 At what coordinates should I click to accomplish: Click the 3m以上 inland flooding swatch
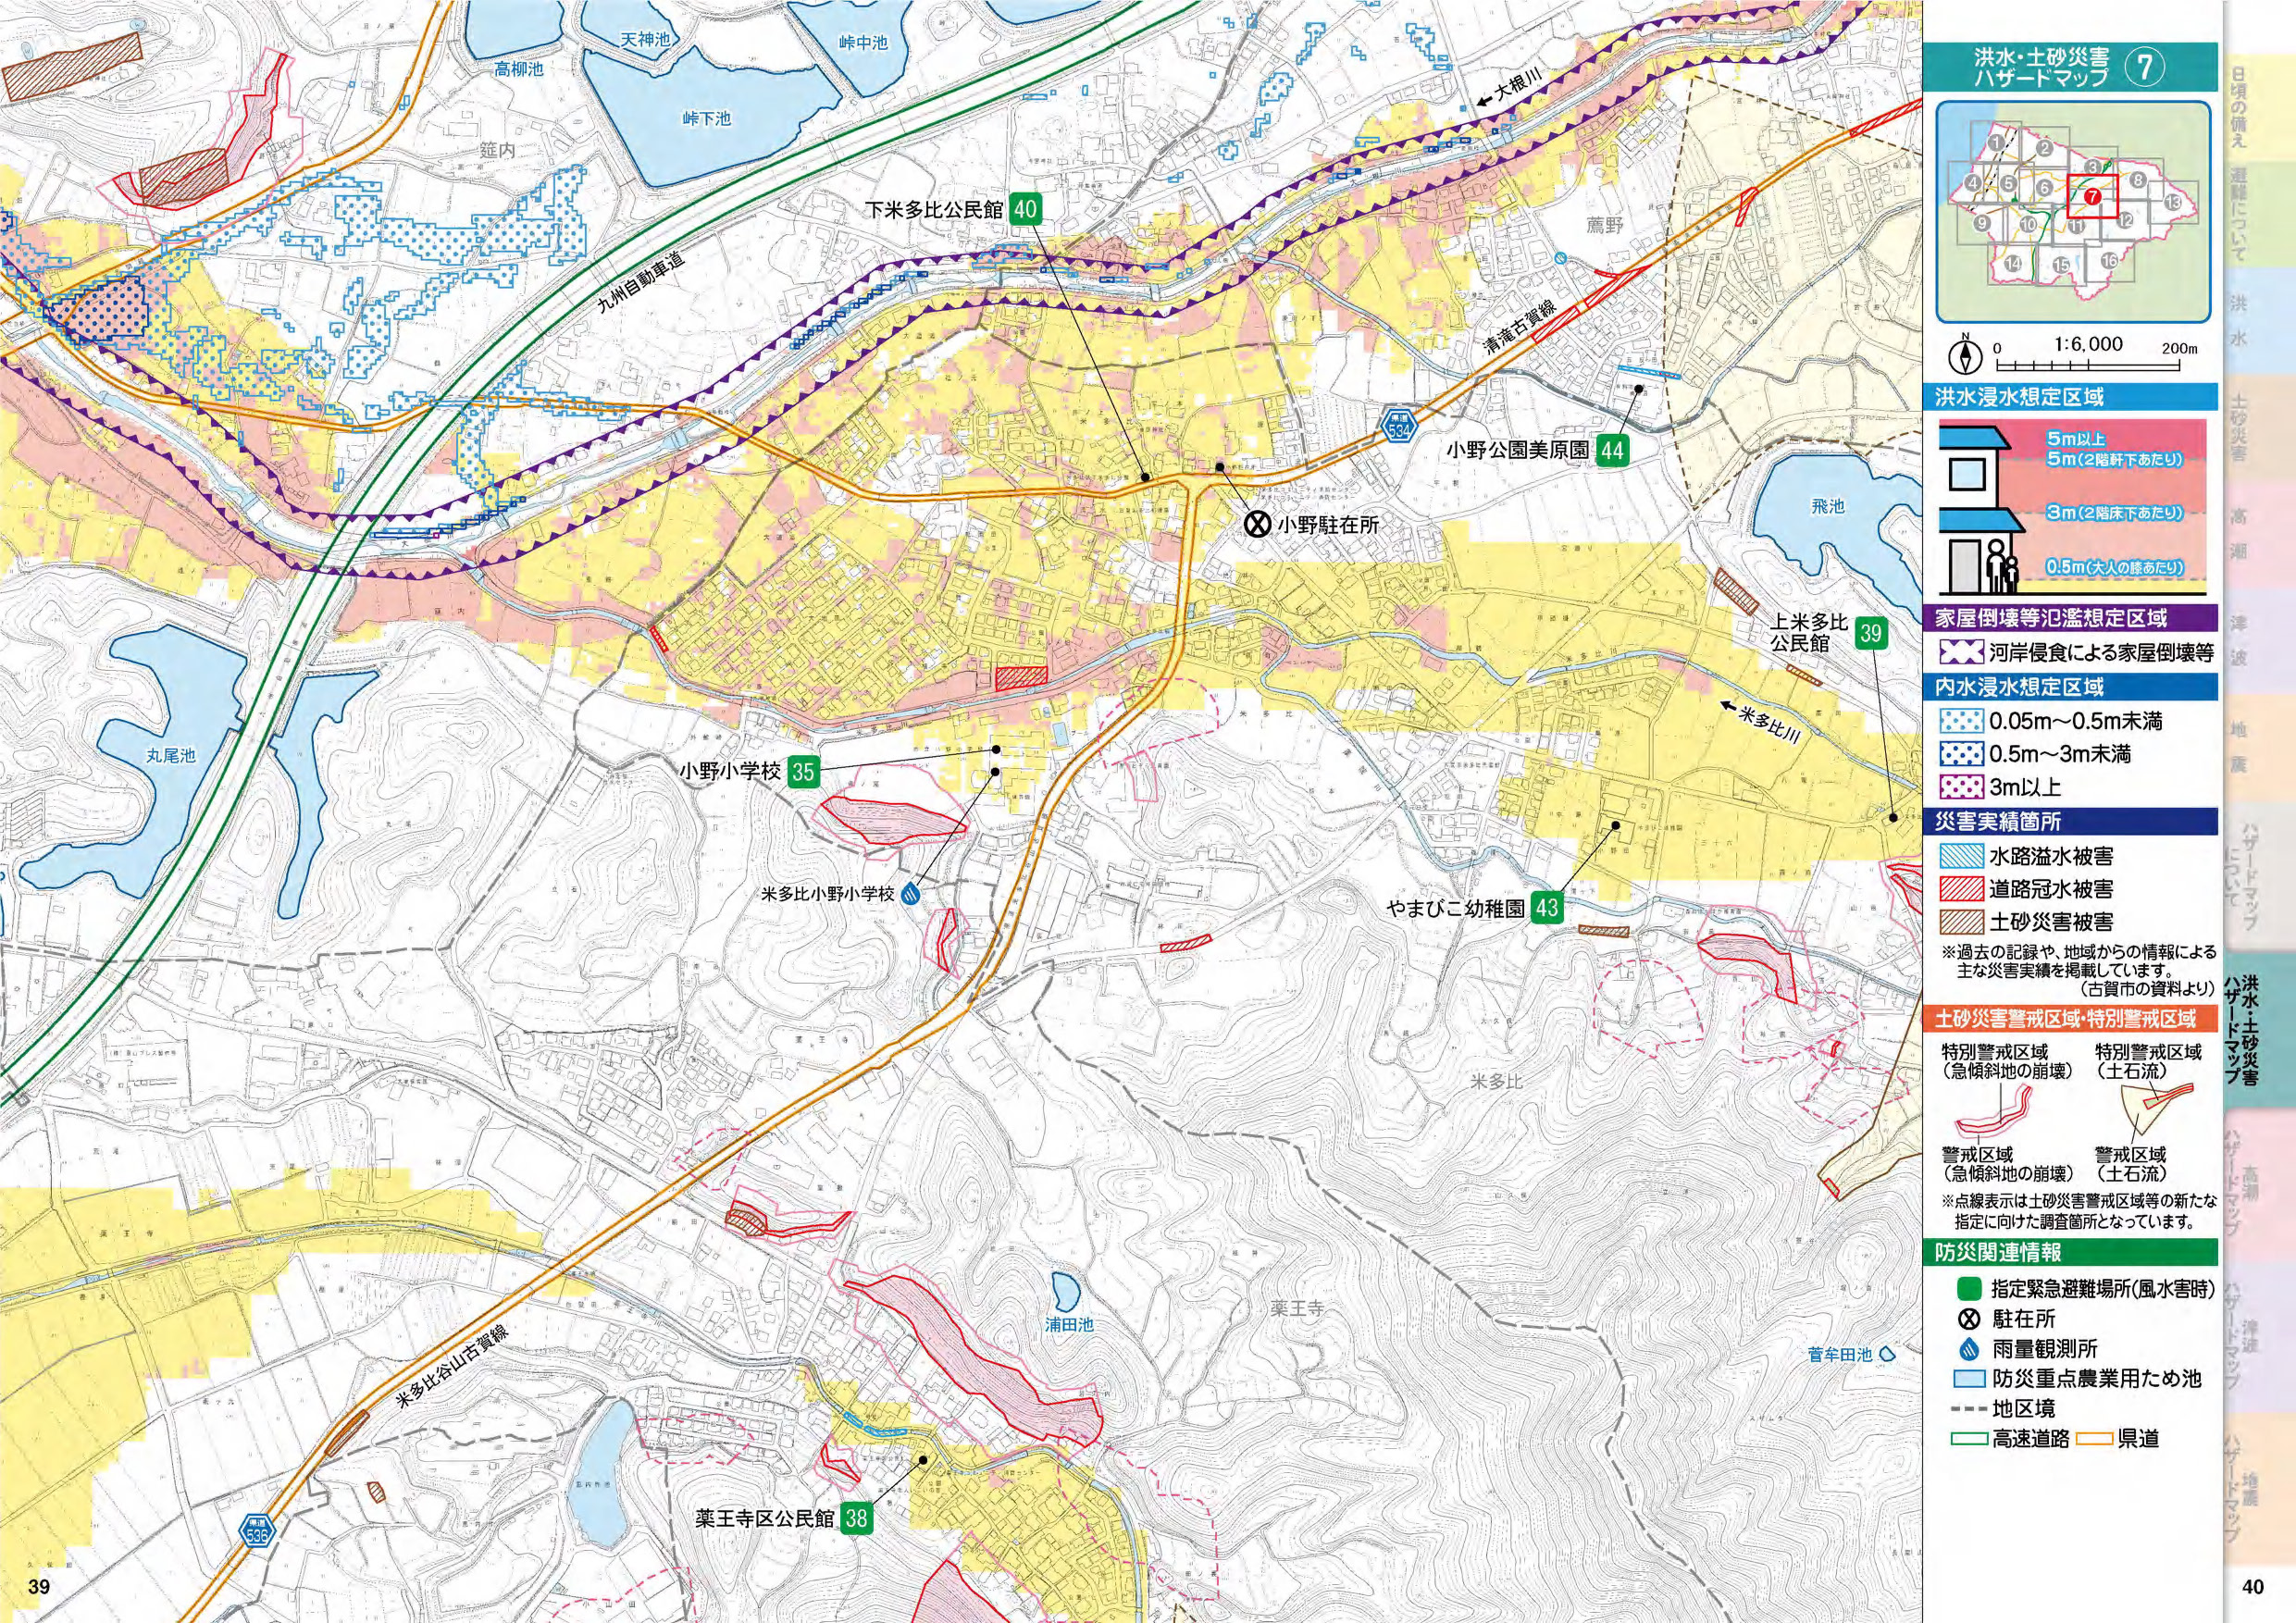(x=1960, y=786)
